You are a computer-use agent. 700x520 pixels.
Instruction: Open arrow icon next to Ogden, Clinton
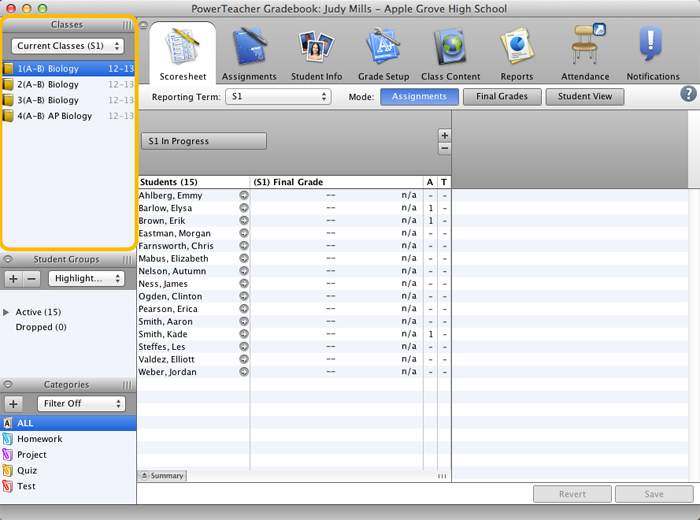244,296
